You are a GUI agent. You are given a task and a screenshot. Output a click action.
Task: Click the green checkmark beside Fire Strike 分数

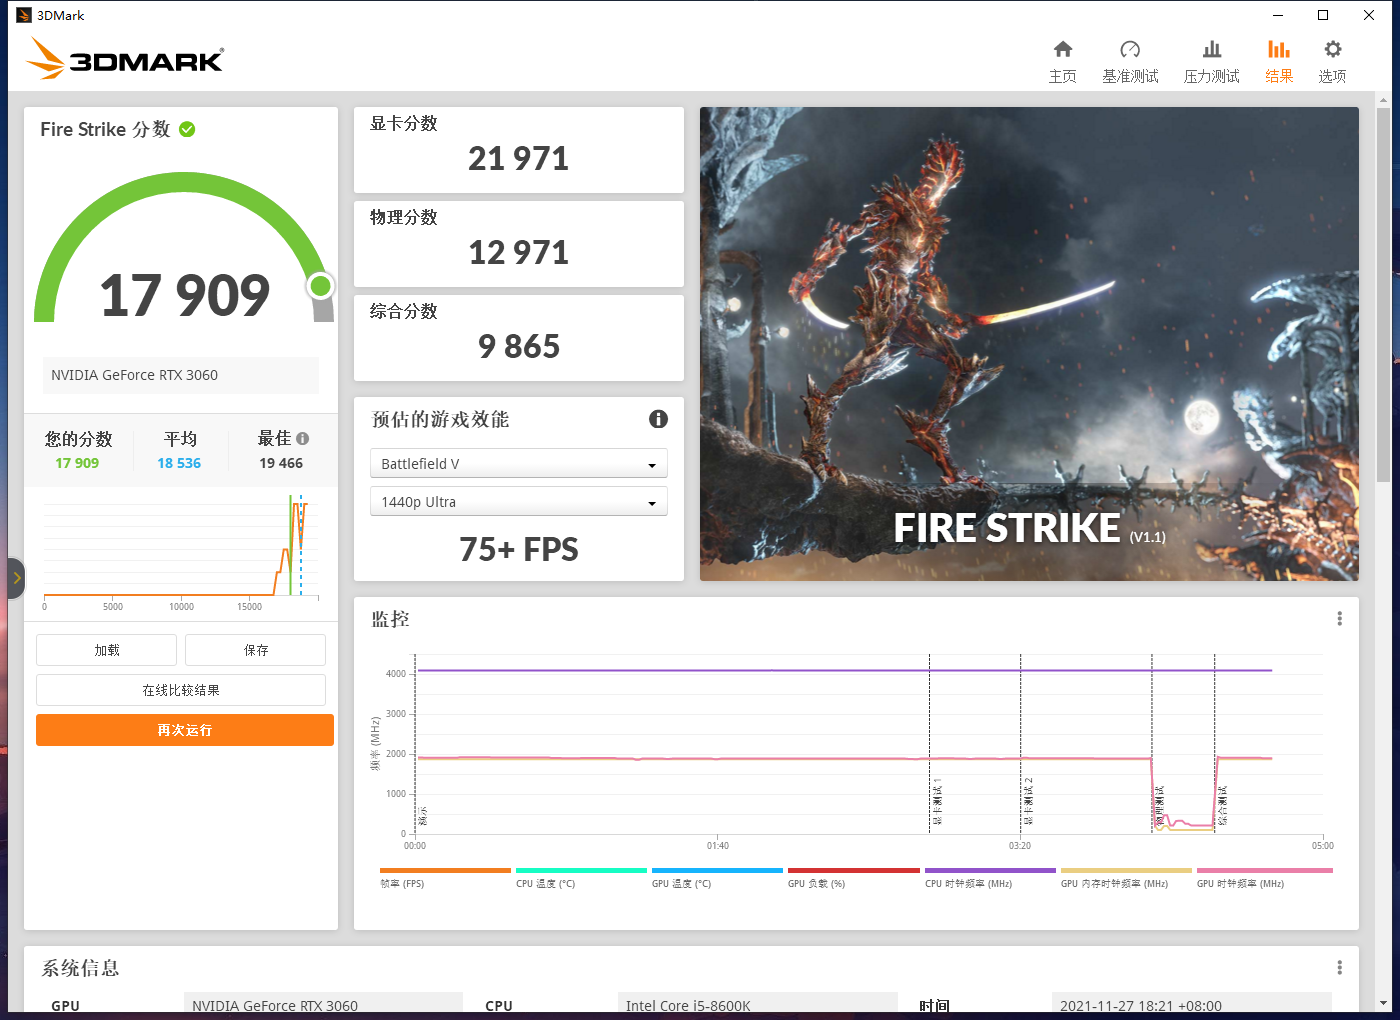coord(189,129)
